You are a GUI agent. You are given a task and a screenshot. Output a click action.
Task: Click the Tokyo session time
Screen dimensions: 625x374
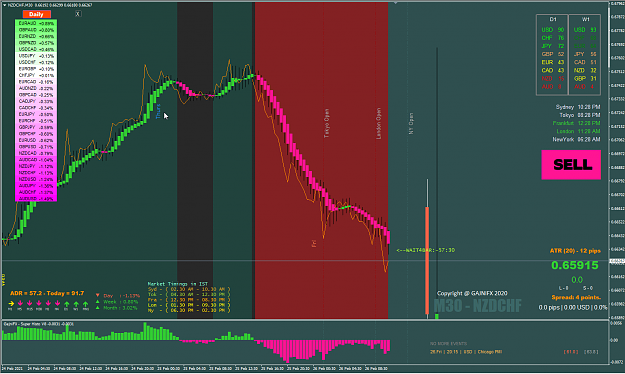[580, 115]
